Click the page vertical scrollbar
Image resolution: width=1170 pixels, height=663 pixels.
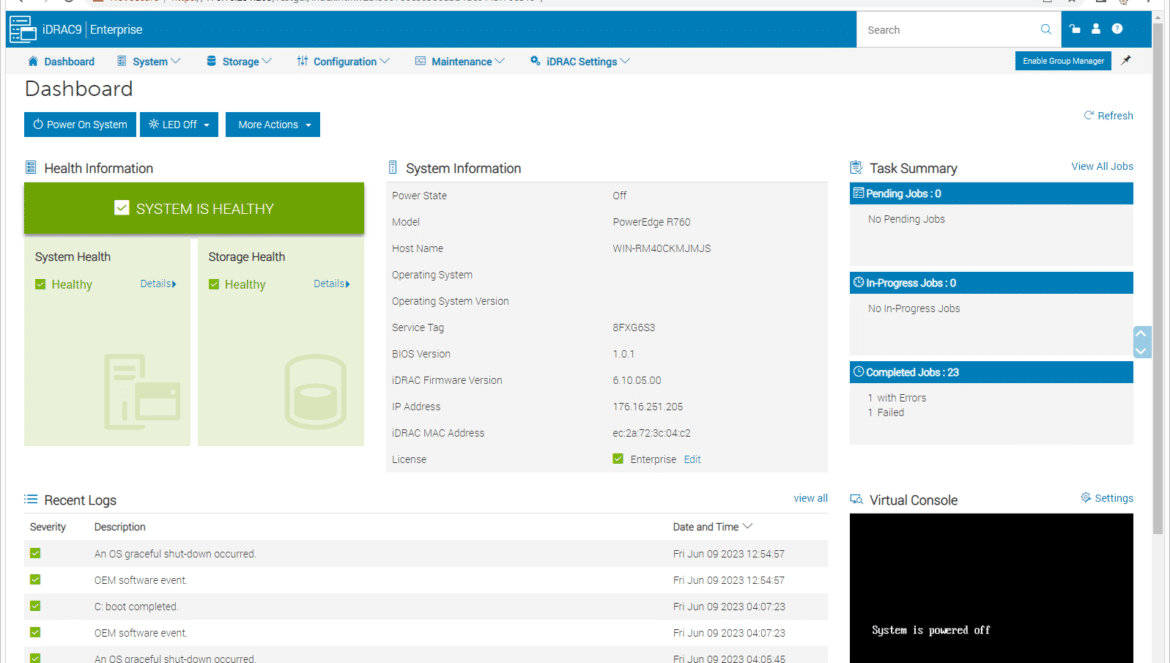click(1158, 276)
